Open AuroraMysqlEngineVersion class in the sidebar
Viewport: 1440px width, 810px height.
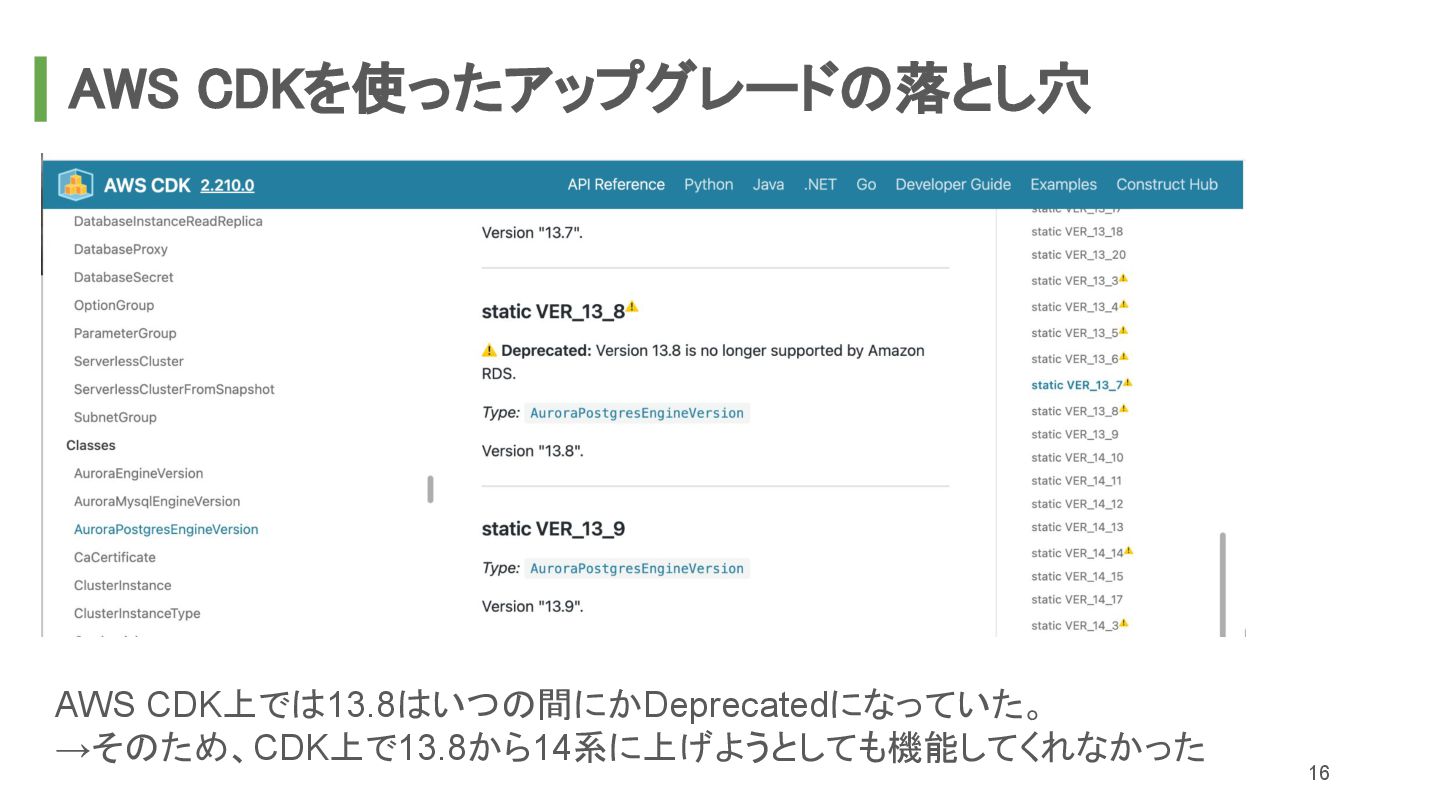click(157, 501)
